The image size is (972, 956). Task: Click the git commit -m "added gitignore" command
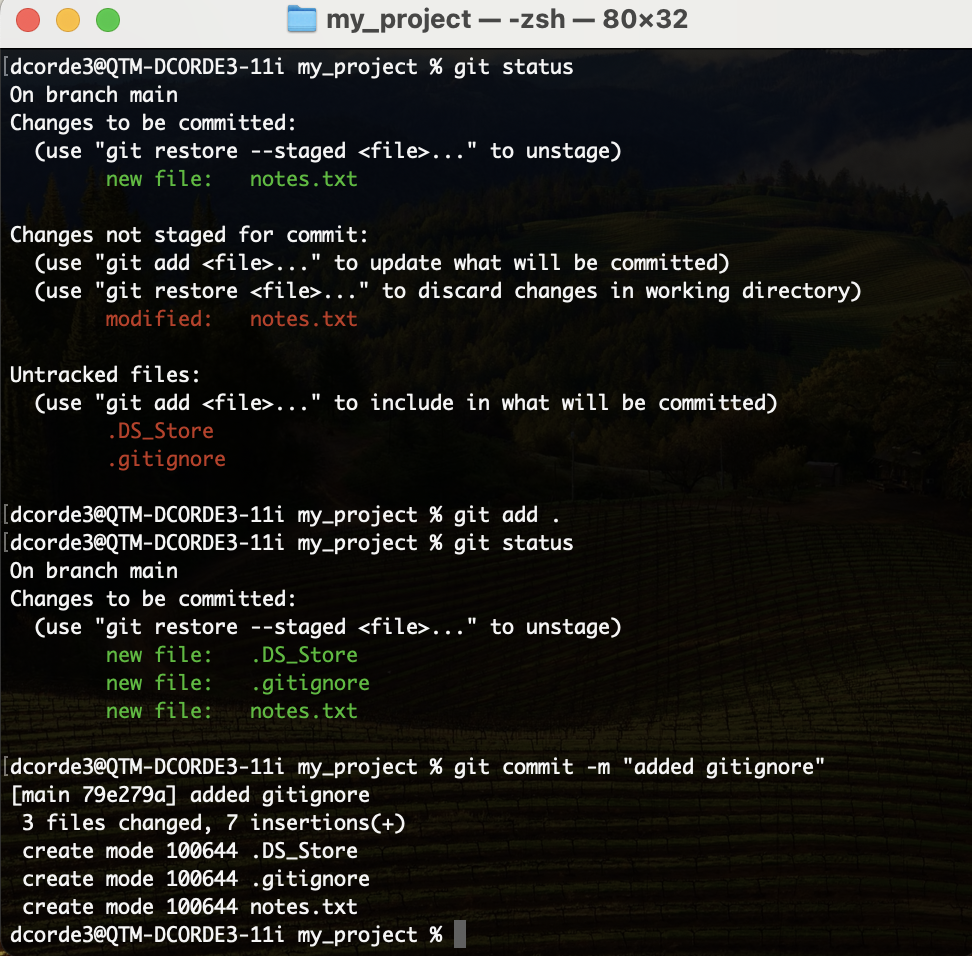(x=640, y=767)
